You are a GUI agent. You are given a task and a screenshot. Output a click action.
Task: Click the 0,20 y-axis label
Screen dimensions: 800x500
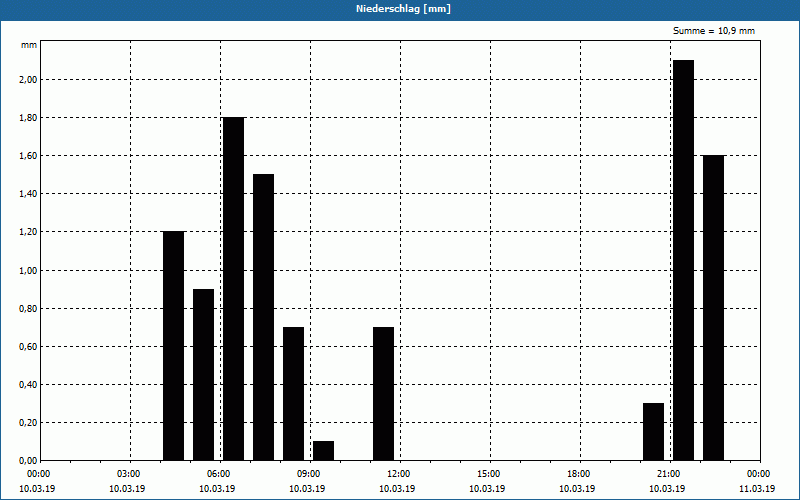tap(28, 423)
